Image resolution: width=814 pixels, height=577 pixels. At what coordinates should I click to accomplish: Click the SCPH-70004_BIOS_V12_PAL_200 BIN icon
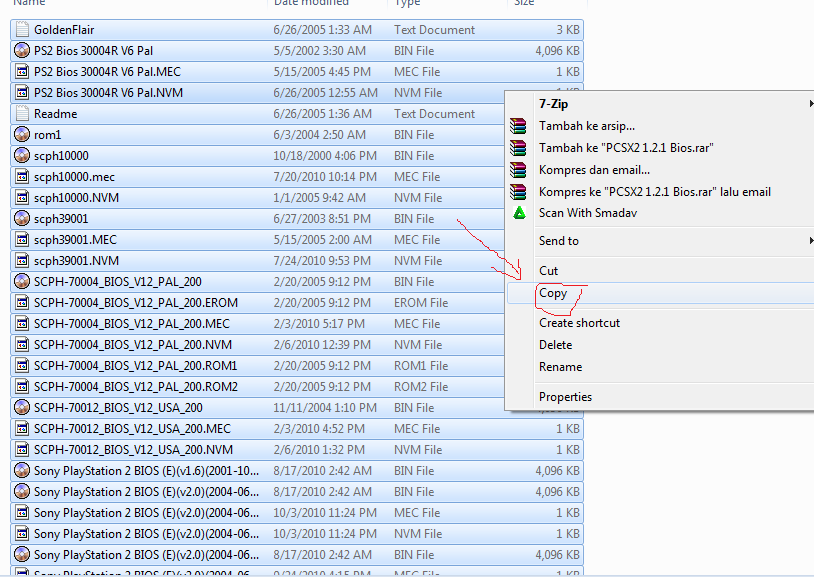coord(22,281)
